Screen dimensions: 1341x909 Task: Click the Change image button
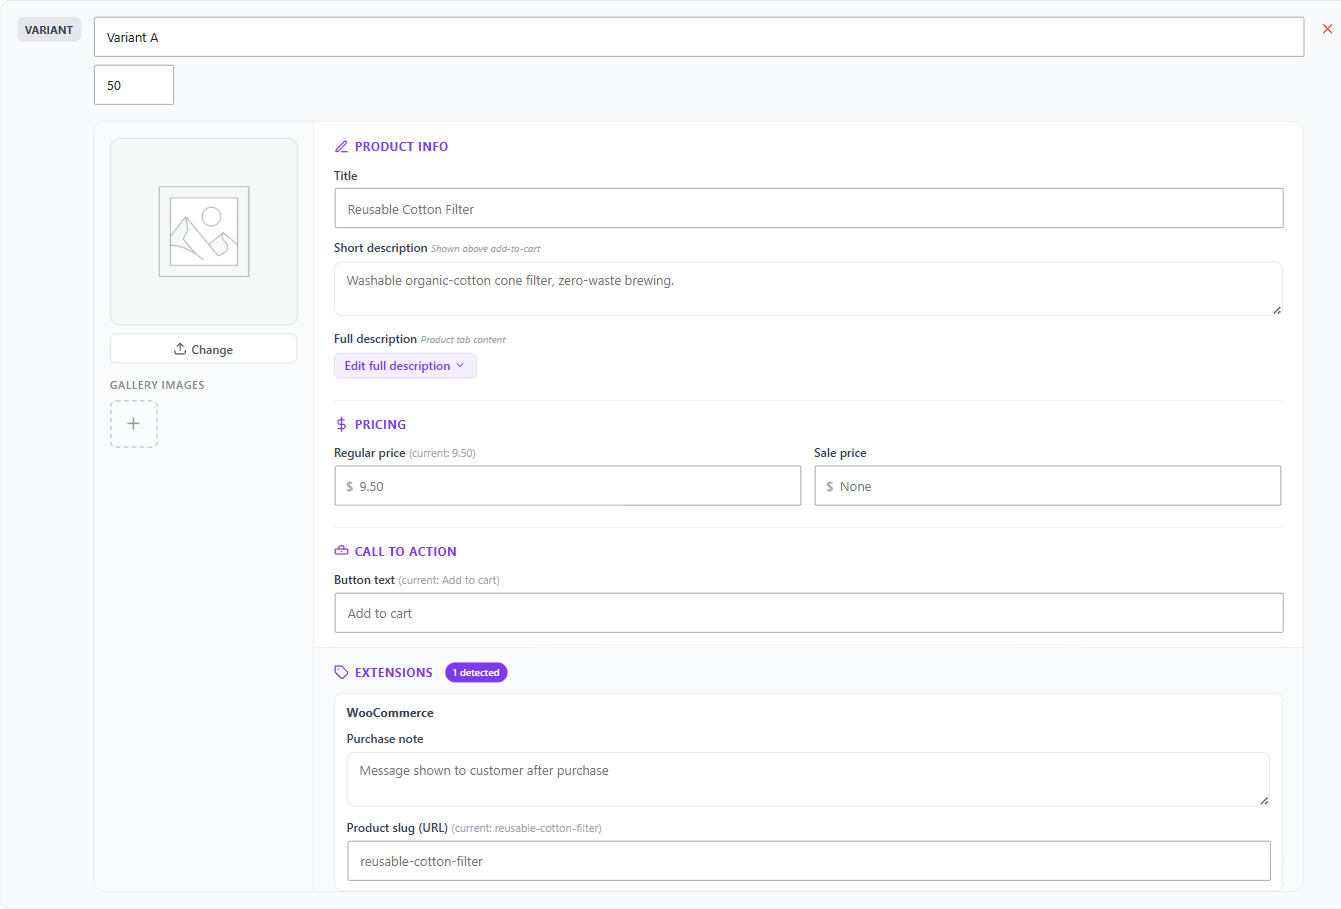(203, 349)
